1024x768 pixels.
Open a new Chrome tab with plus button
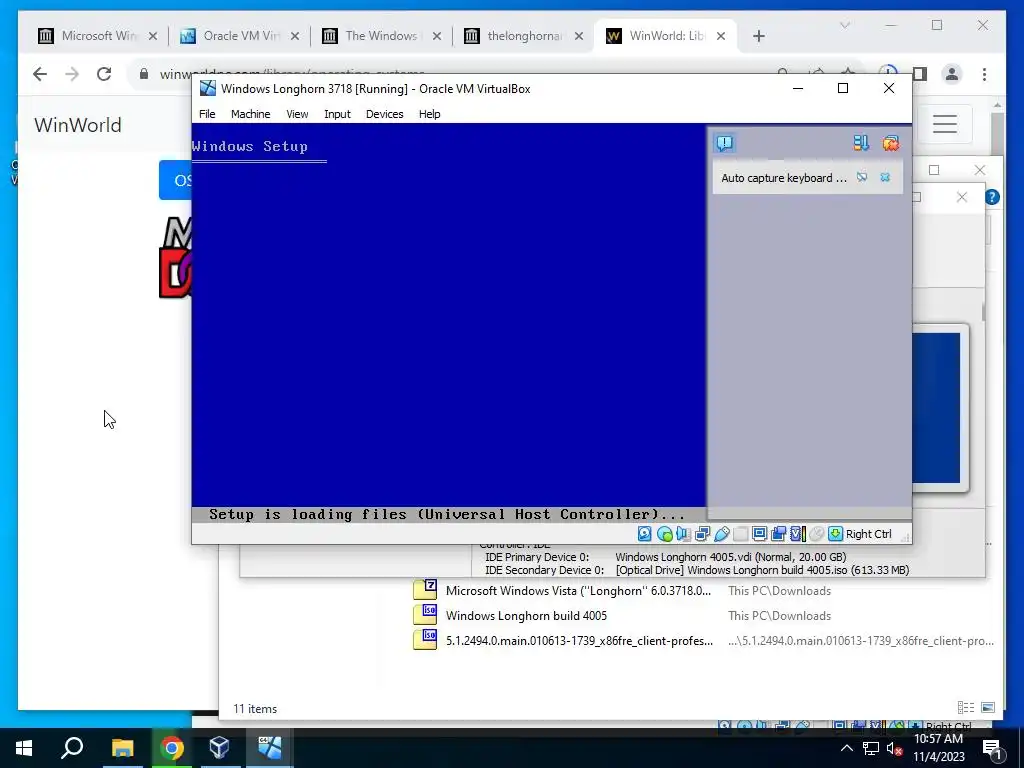758,36
